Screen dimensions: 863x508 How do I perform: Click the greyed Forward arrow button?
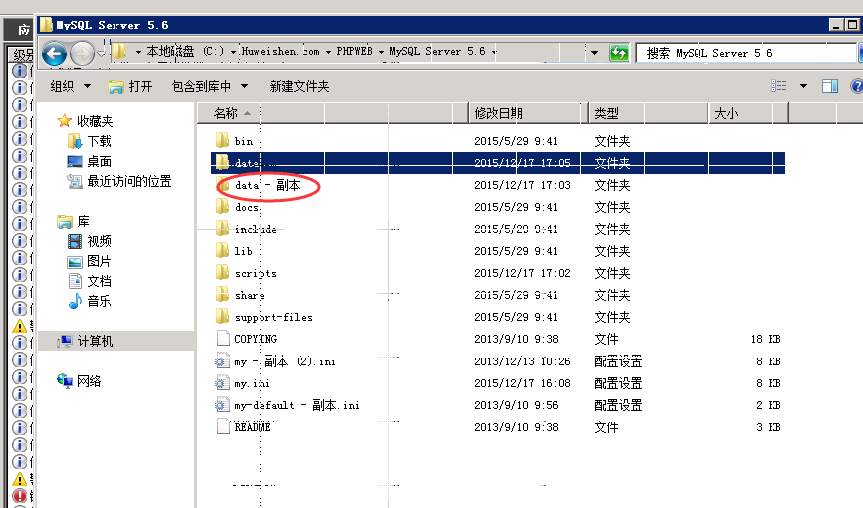(83, 53)
